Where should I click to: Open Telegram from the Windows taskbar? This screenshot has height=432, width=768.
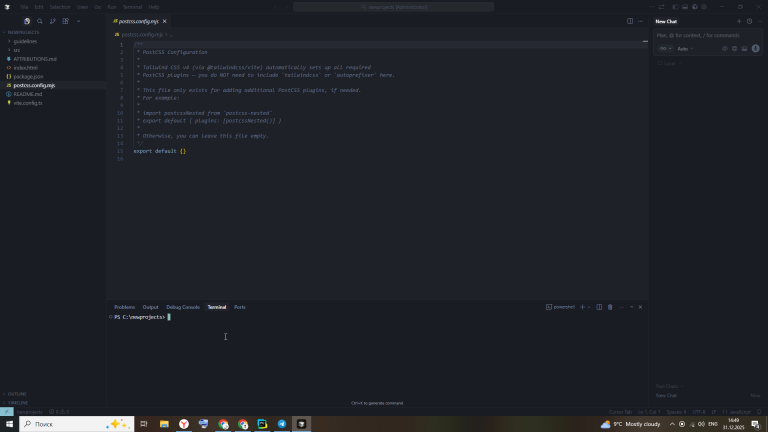pos(282,424)
